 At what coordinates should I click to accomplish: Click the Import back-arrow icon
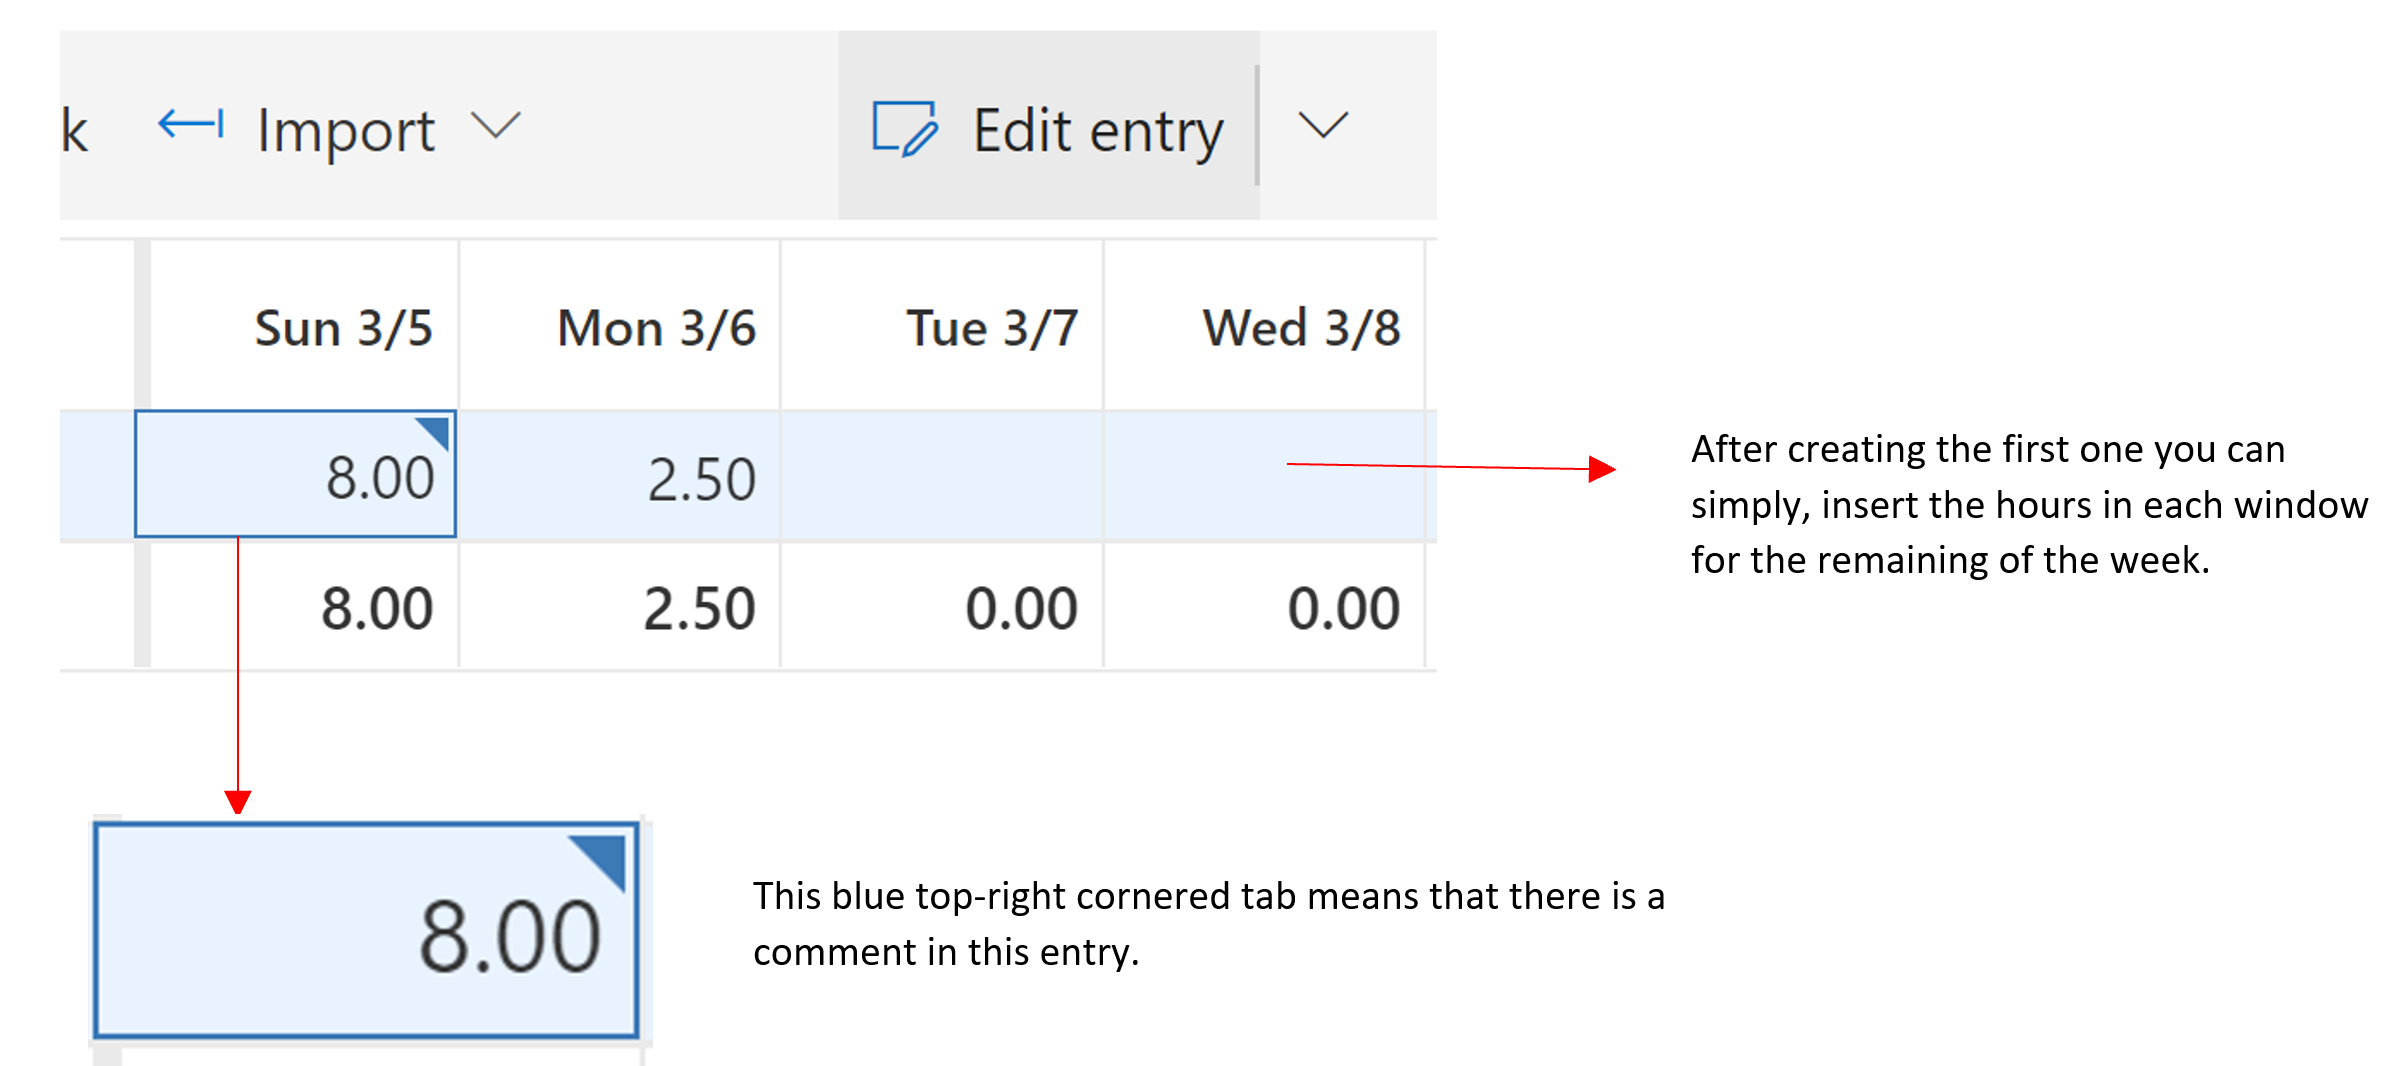(x=190, y=126)
